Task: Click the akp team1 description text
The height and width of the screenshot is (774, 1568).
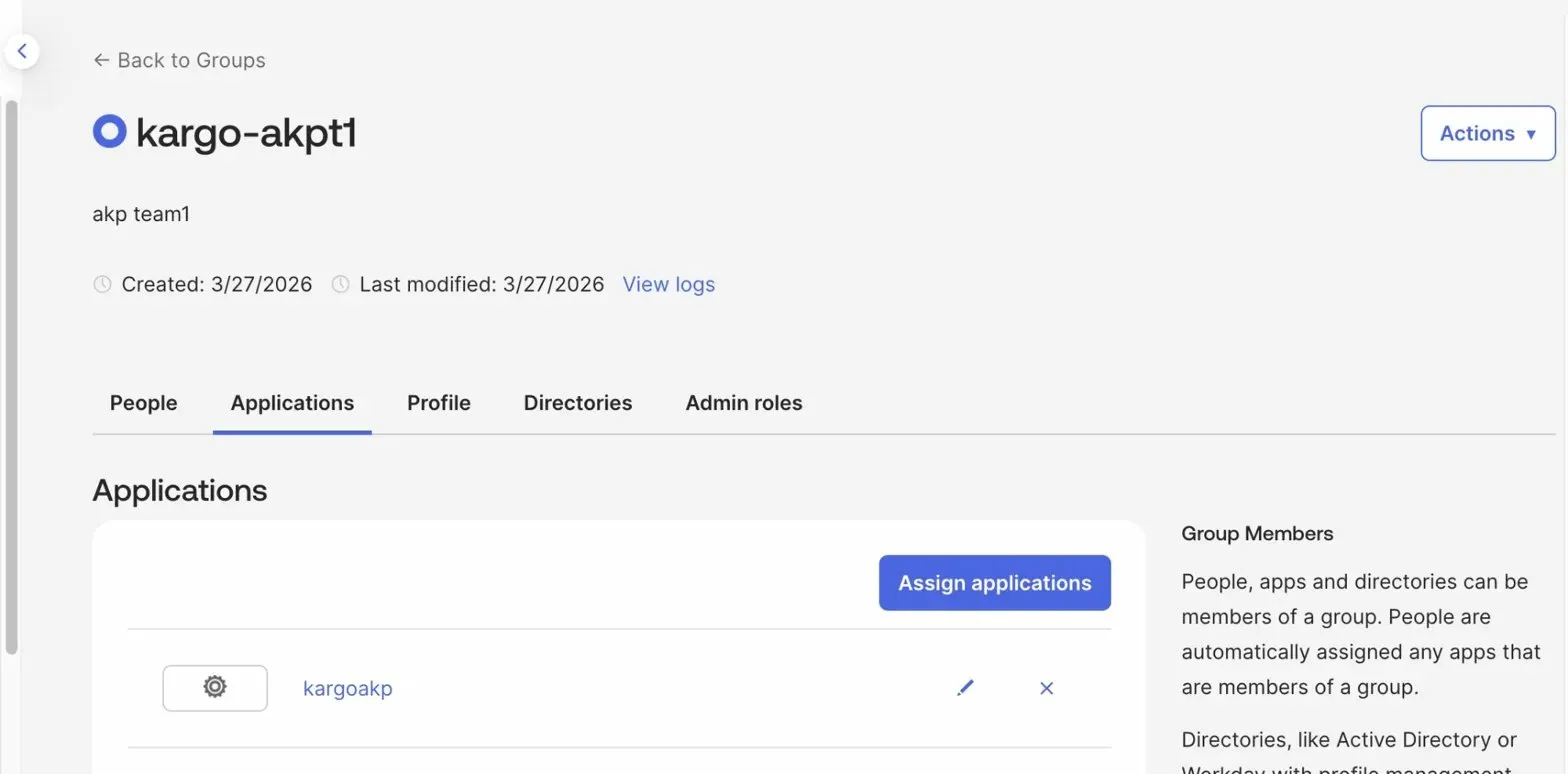Action: point(141,214)
